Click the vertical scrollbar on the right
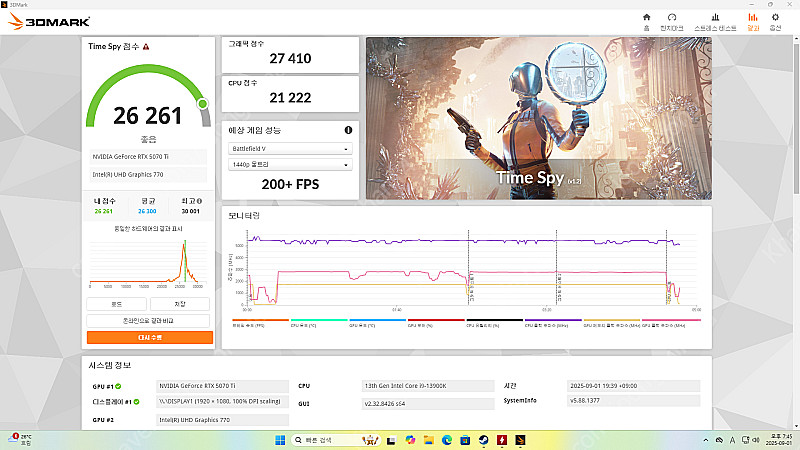Image resolution: width=800 pixels, height=450 pixels. 796,117
